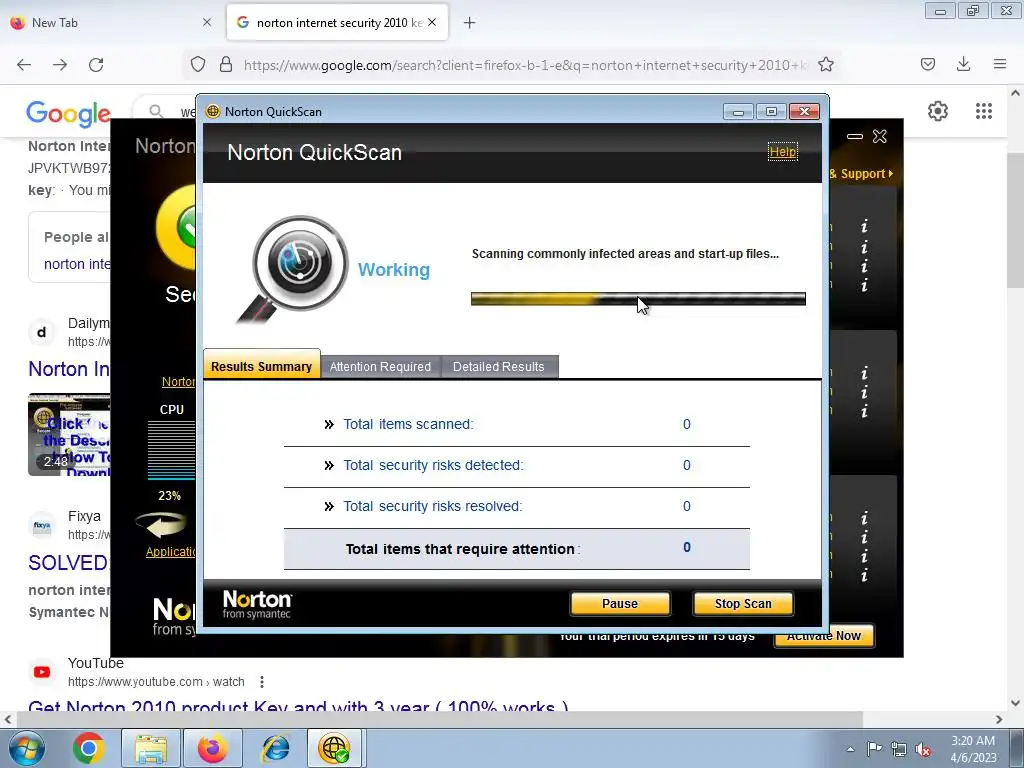Screen dimensions: 1024x768
Task: Open the Application link in Norton window
Action: [x=170, y=552]
